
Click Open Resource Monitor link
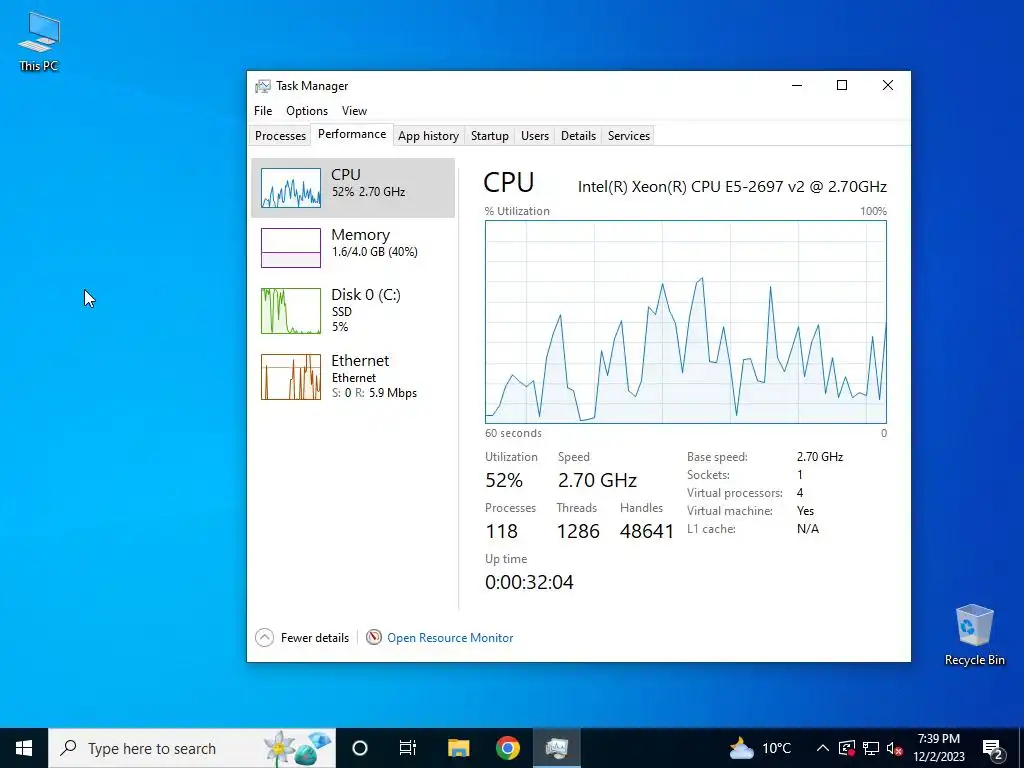tap(450, 637)
